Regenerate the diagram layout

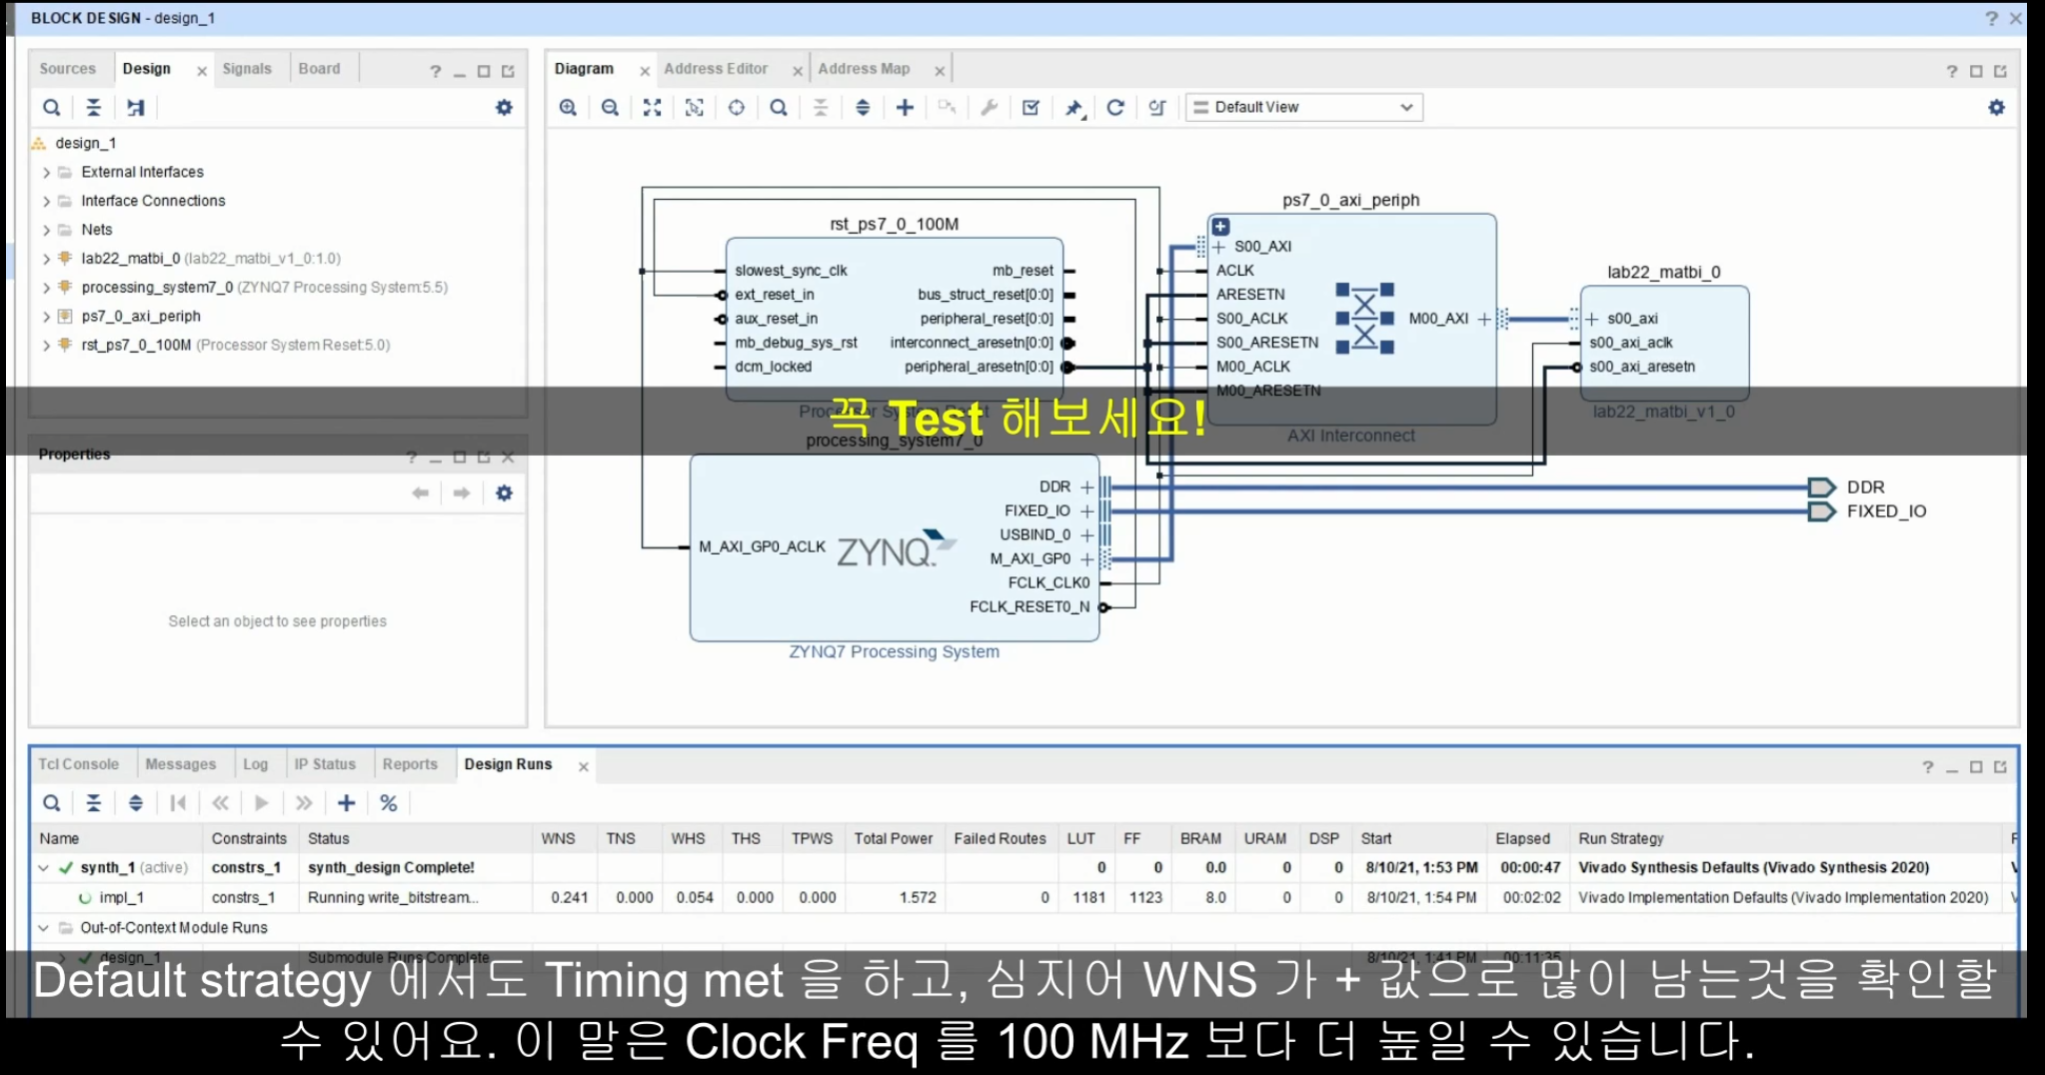(1115, 107)
